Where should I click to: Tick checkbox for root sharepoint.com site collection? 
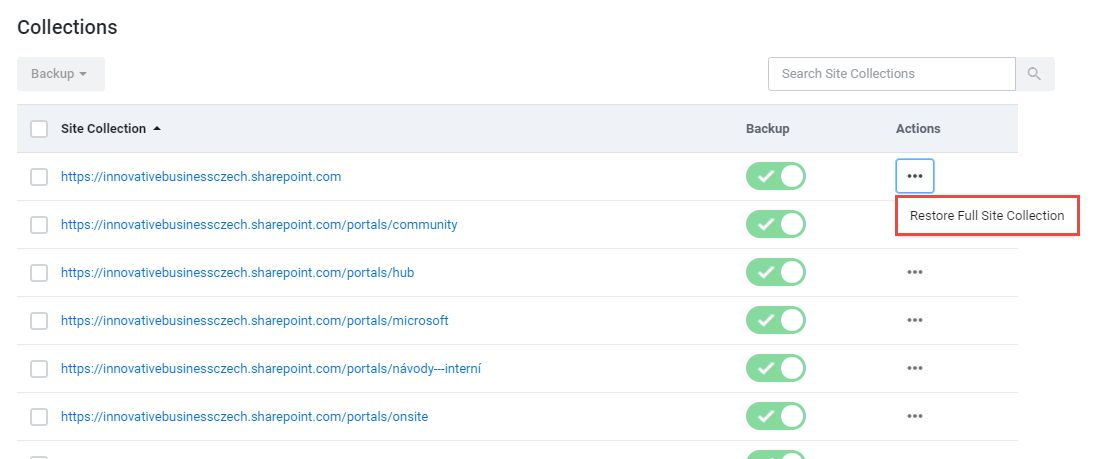coord(39,177)
